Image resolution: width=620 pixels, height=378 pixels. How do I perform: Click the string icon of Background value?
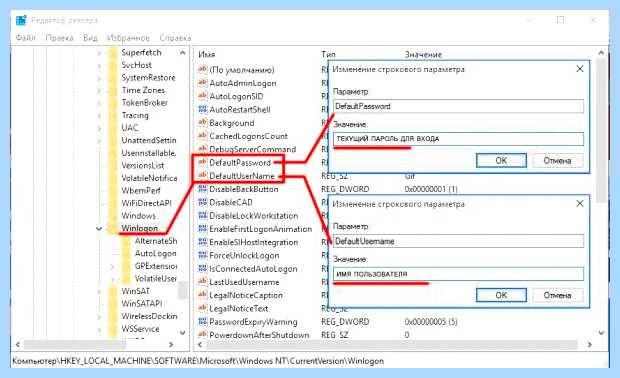pos(202,123)
